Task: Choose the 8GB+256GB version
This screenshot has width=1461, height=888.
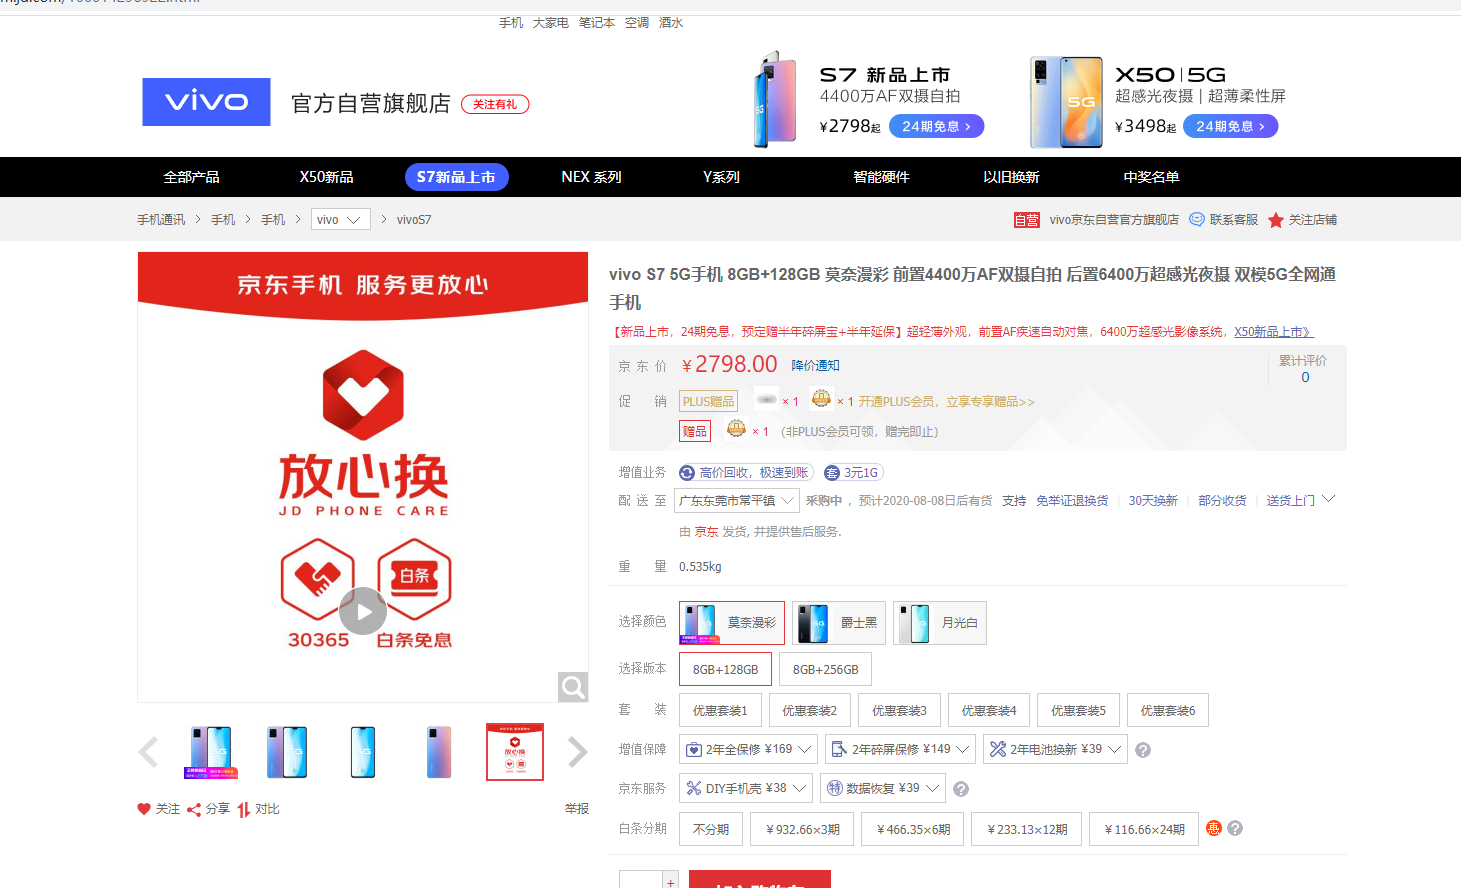Action: (x=825, y=669)
